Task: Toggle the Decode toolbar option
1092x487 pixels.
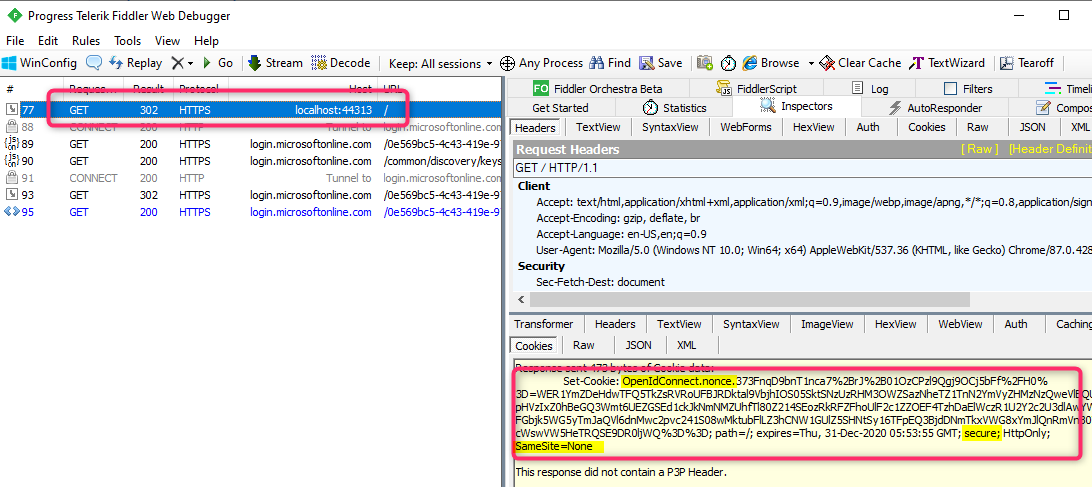Action: [x=341, y=63]
